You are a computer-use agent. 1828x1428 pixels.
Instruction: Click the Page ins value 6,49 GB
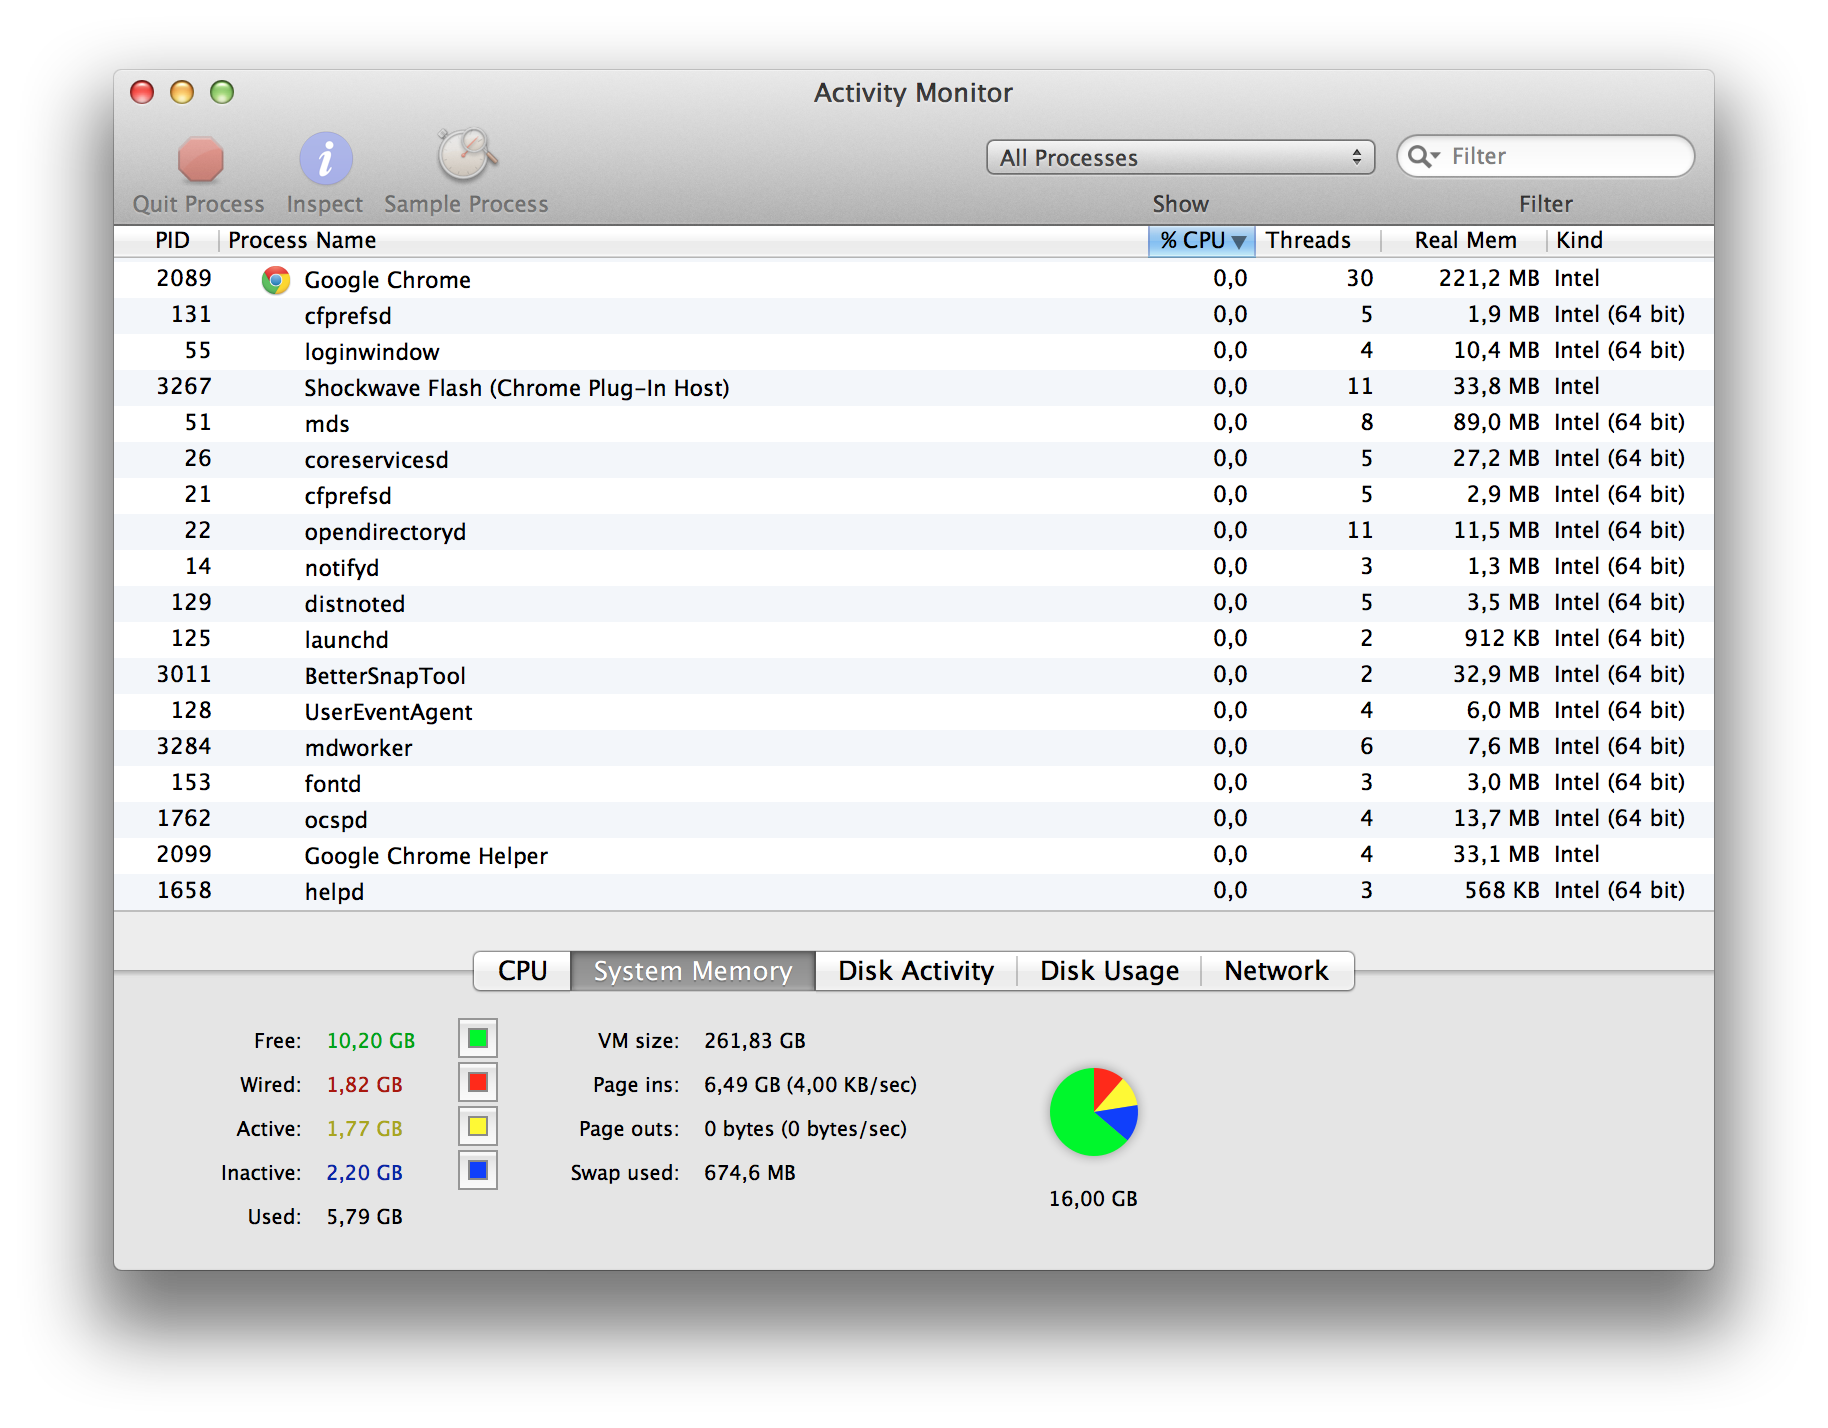742,1085
